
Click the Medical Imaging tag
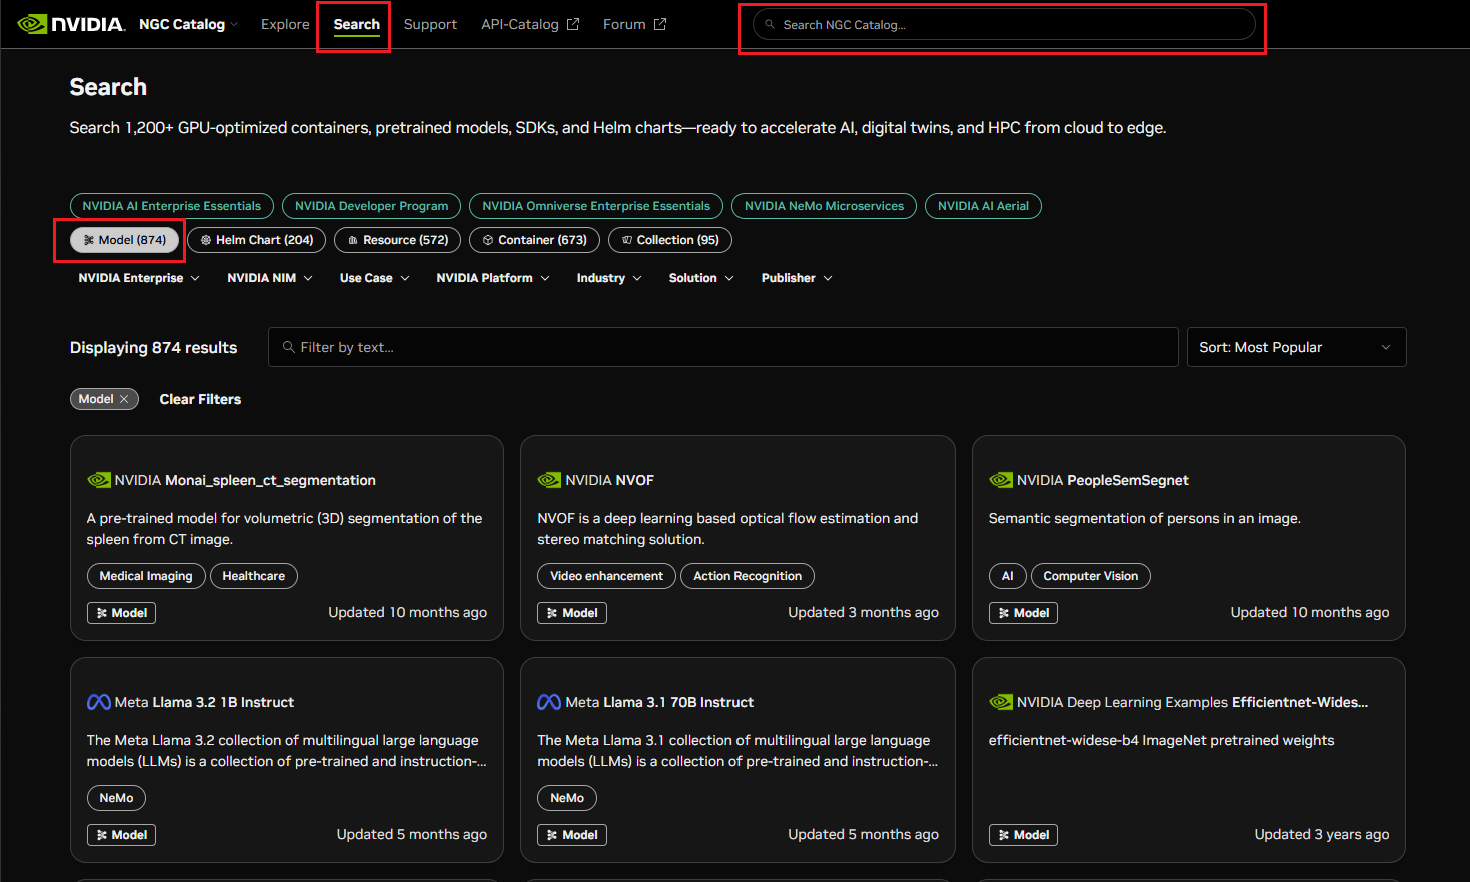146,576
